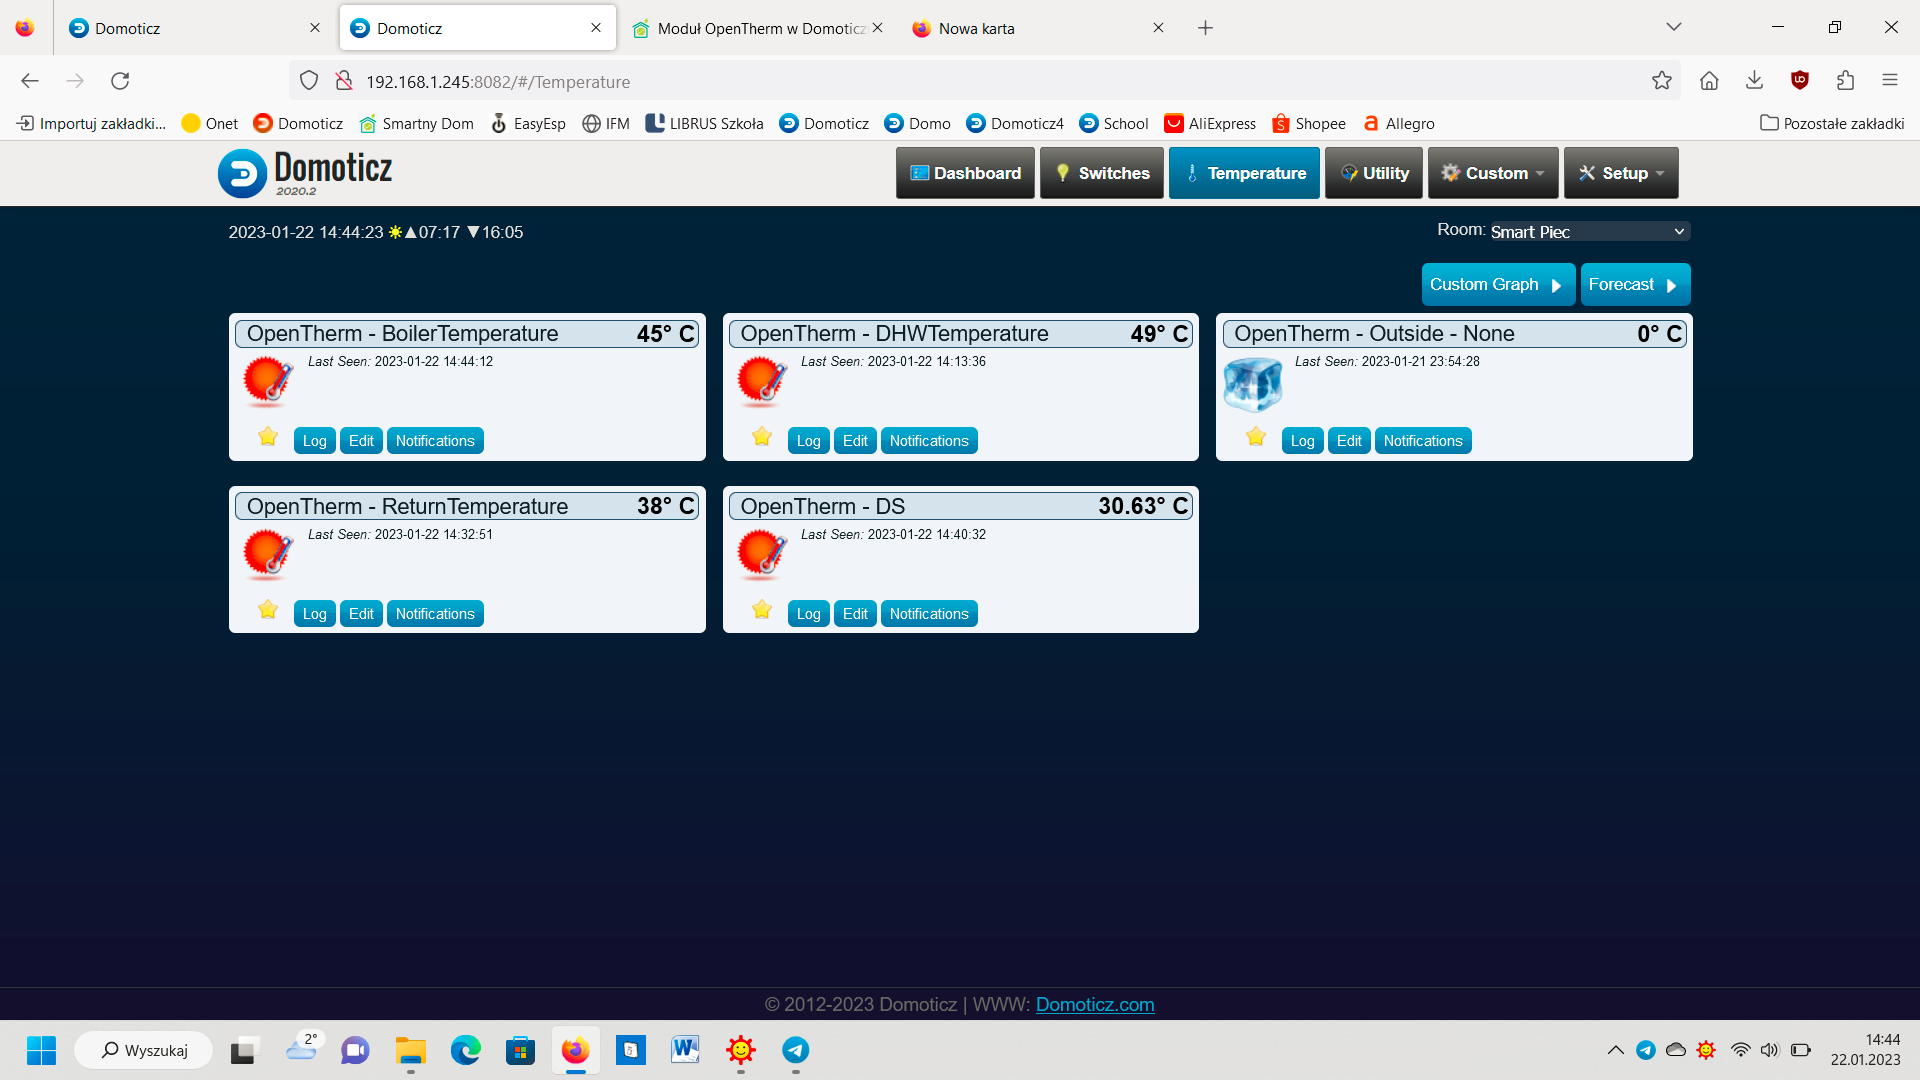Viewport: 1920px width, 1080px height.
Task: Switch to the first Domoticz browser tab
Action: tap(195, 28)
